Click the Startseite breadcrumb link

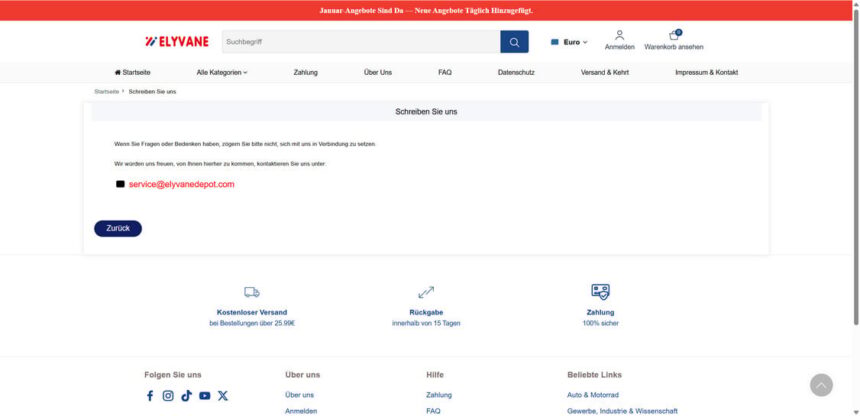click(x=106, y=92)
